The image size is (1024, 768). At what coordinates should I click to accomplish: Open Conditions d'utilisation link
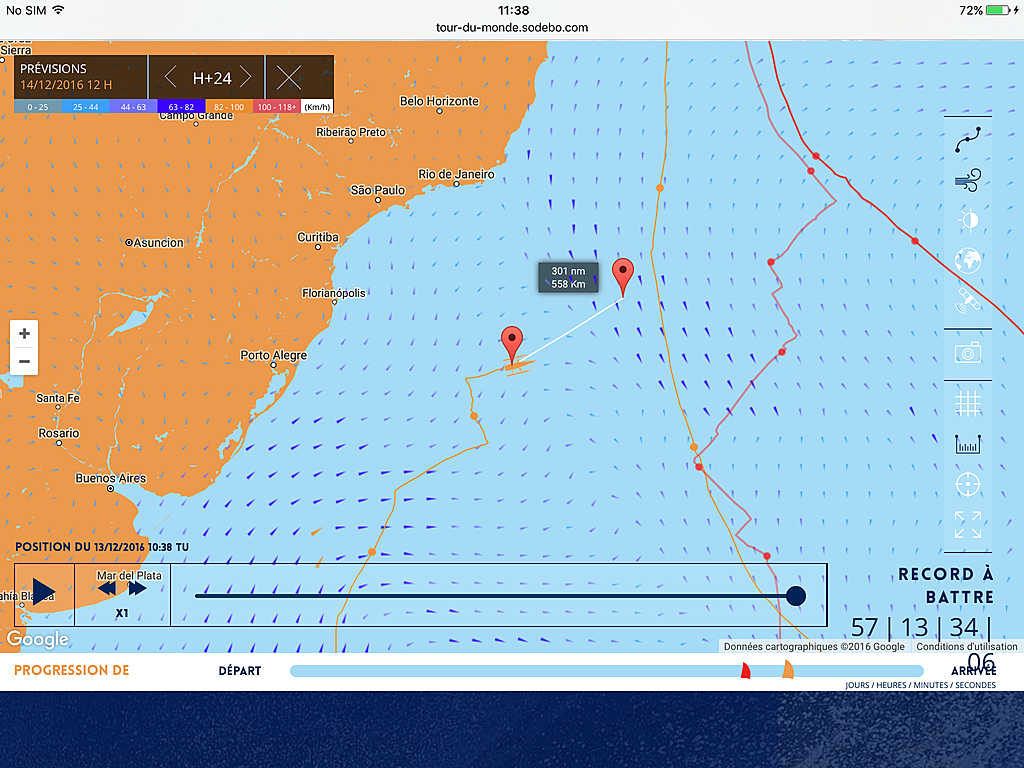coord(967,647)
